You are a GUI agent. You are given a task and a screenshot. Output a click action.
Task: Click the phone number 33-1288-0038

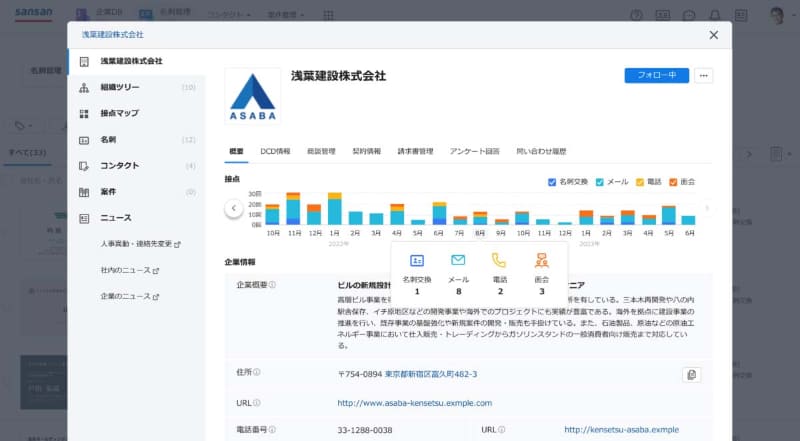coord(365,430)
